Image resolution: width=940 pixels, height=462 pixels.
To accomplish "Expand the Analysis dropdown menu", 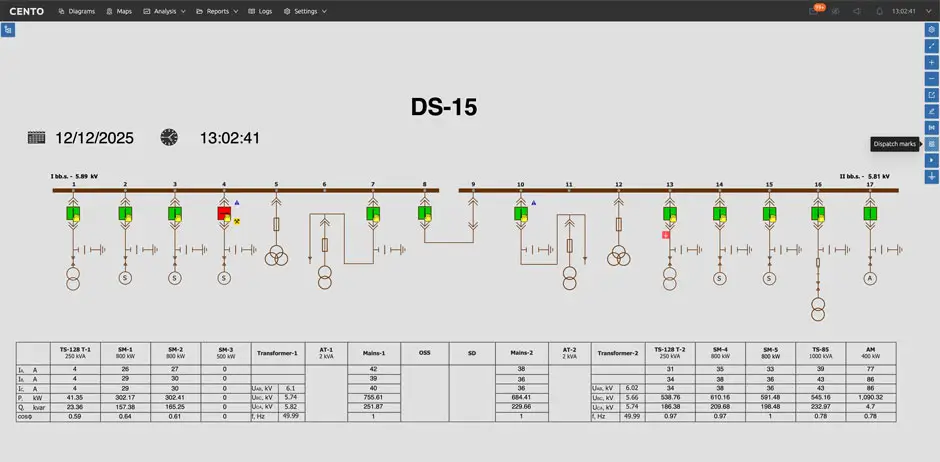I will click(164, 11).
